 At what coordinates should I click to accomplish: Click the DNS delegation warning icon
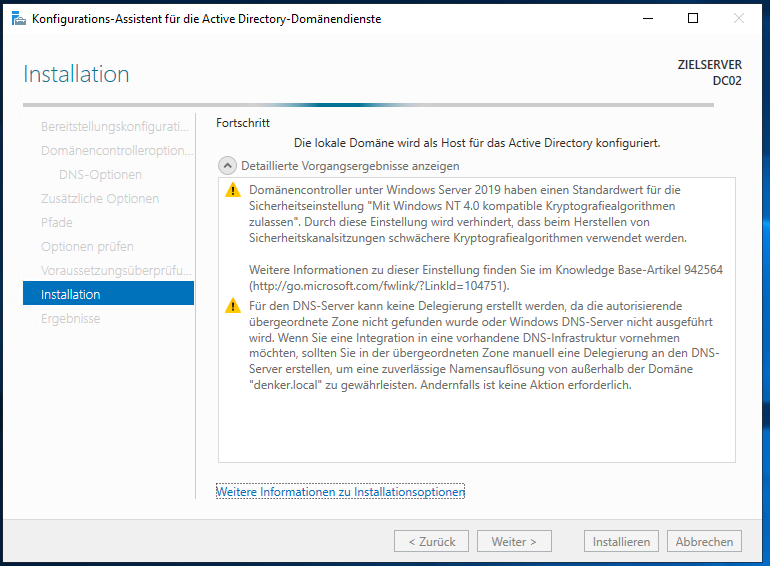coord(233,306)
